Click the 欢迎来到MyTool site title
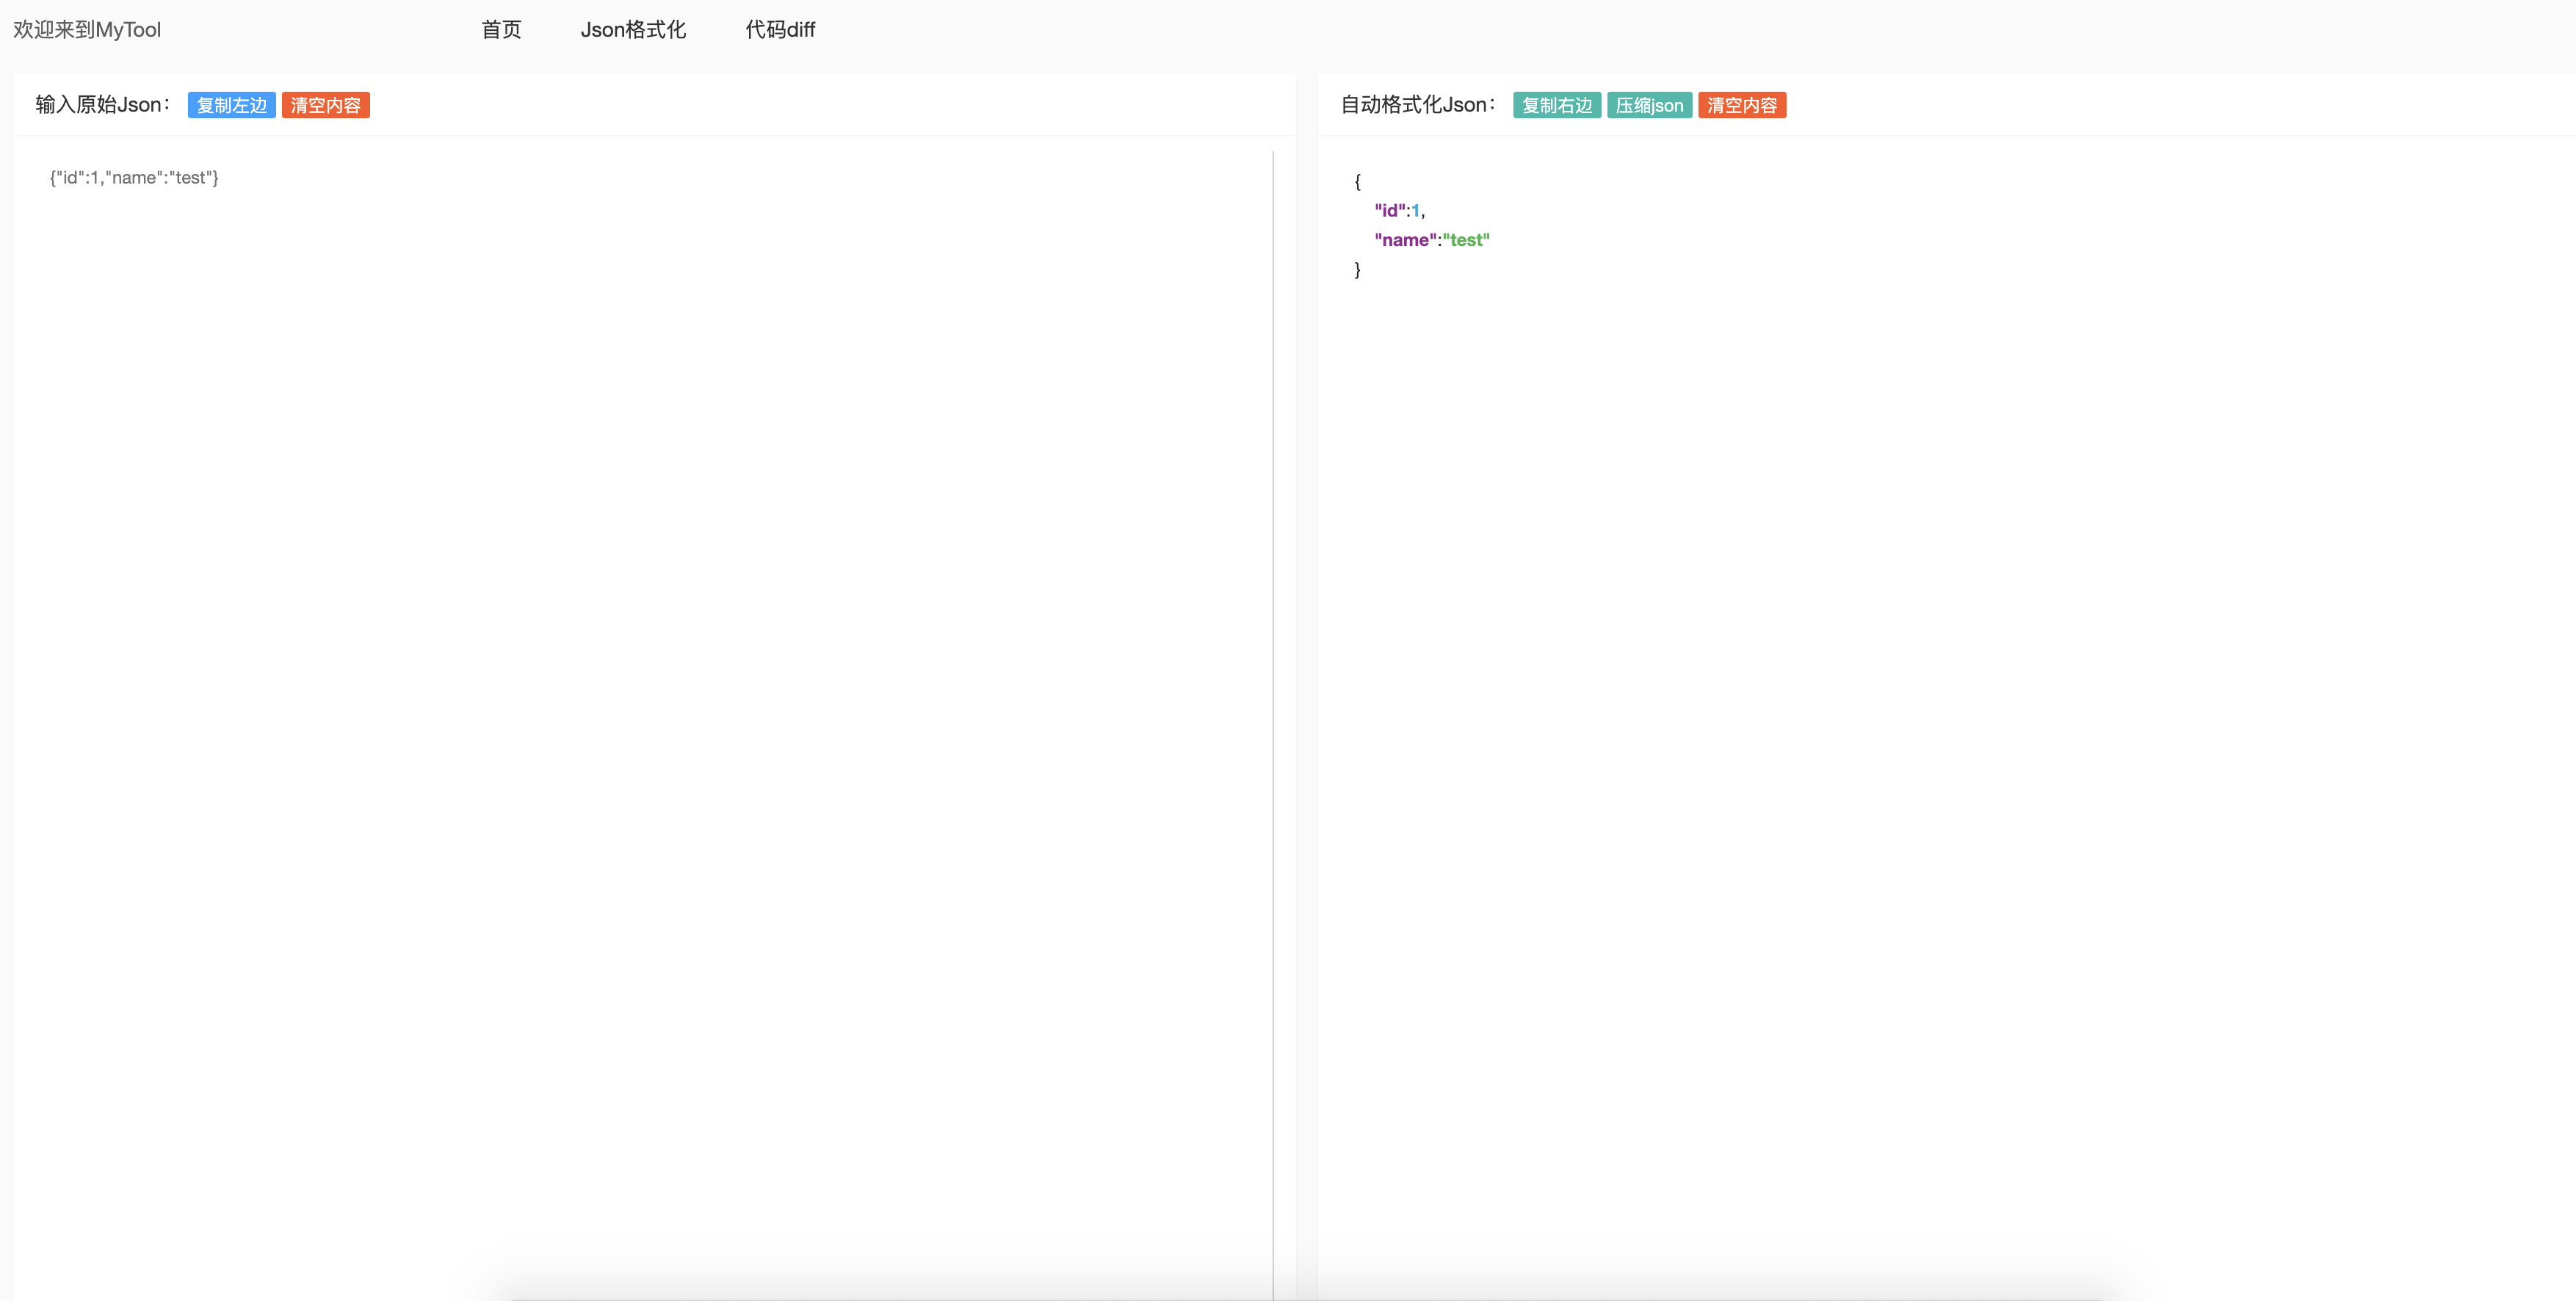 [x=87, y=30]
